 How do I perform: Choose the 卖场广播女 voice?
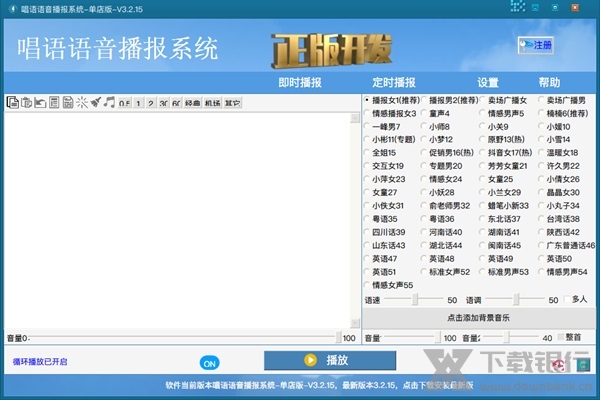pos(504,100)
